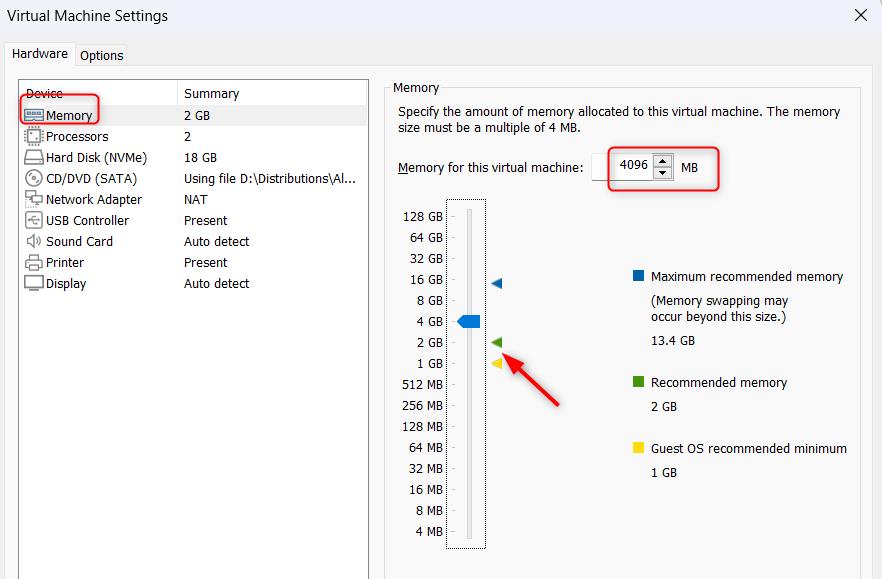882x579 pixels.
Task: Click the CD/DVD 'Using file D:\Distributions' summary
Action: click(x=270, y=179)
